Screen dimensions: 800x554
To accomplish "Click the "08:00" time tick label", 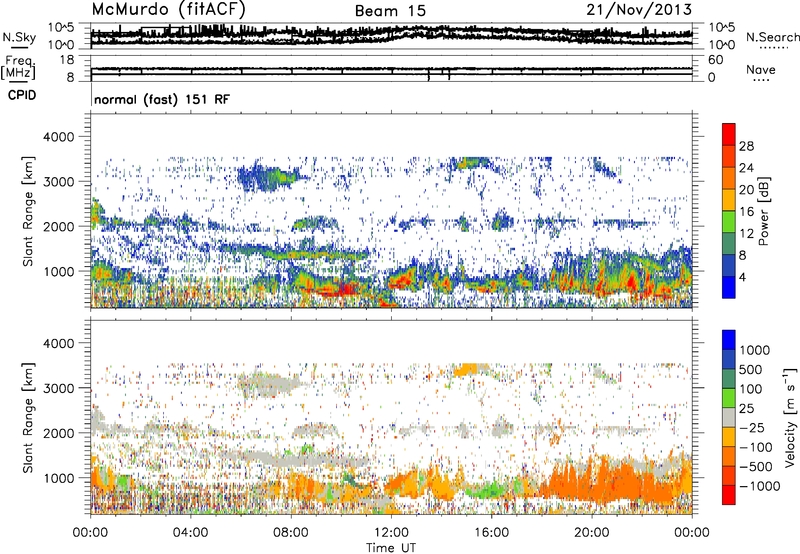I will click(x=291, y=533).
